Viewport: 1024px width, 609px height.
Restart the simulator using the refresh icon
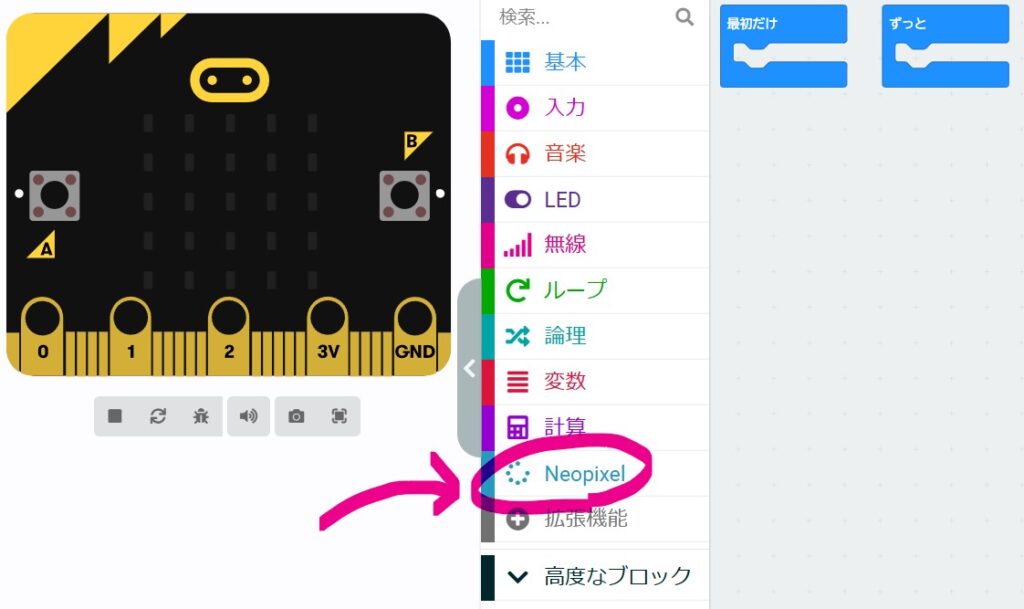pyautogui.click(x=158, y=416)
